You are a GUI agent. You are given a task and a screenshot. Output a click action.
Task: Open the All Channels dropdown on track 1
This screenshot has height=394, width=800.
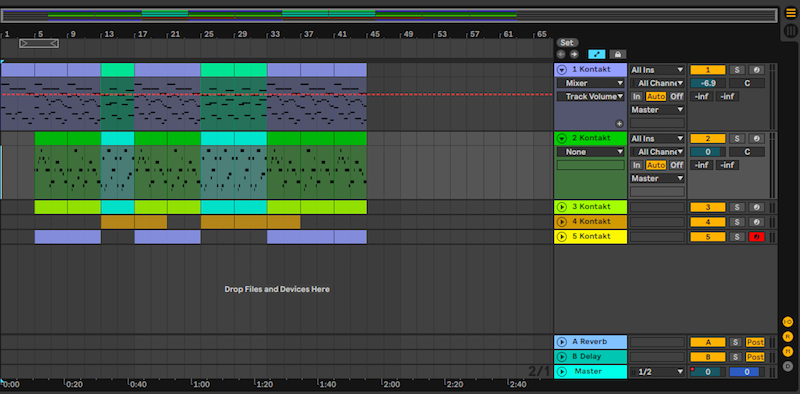tap(657, 83)
